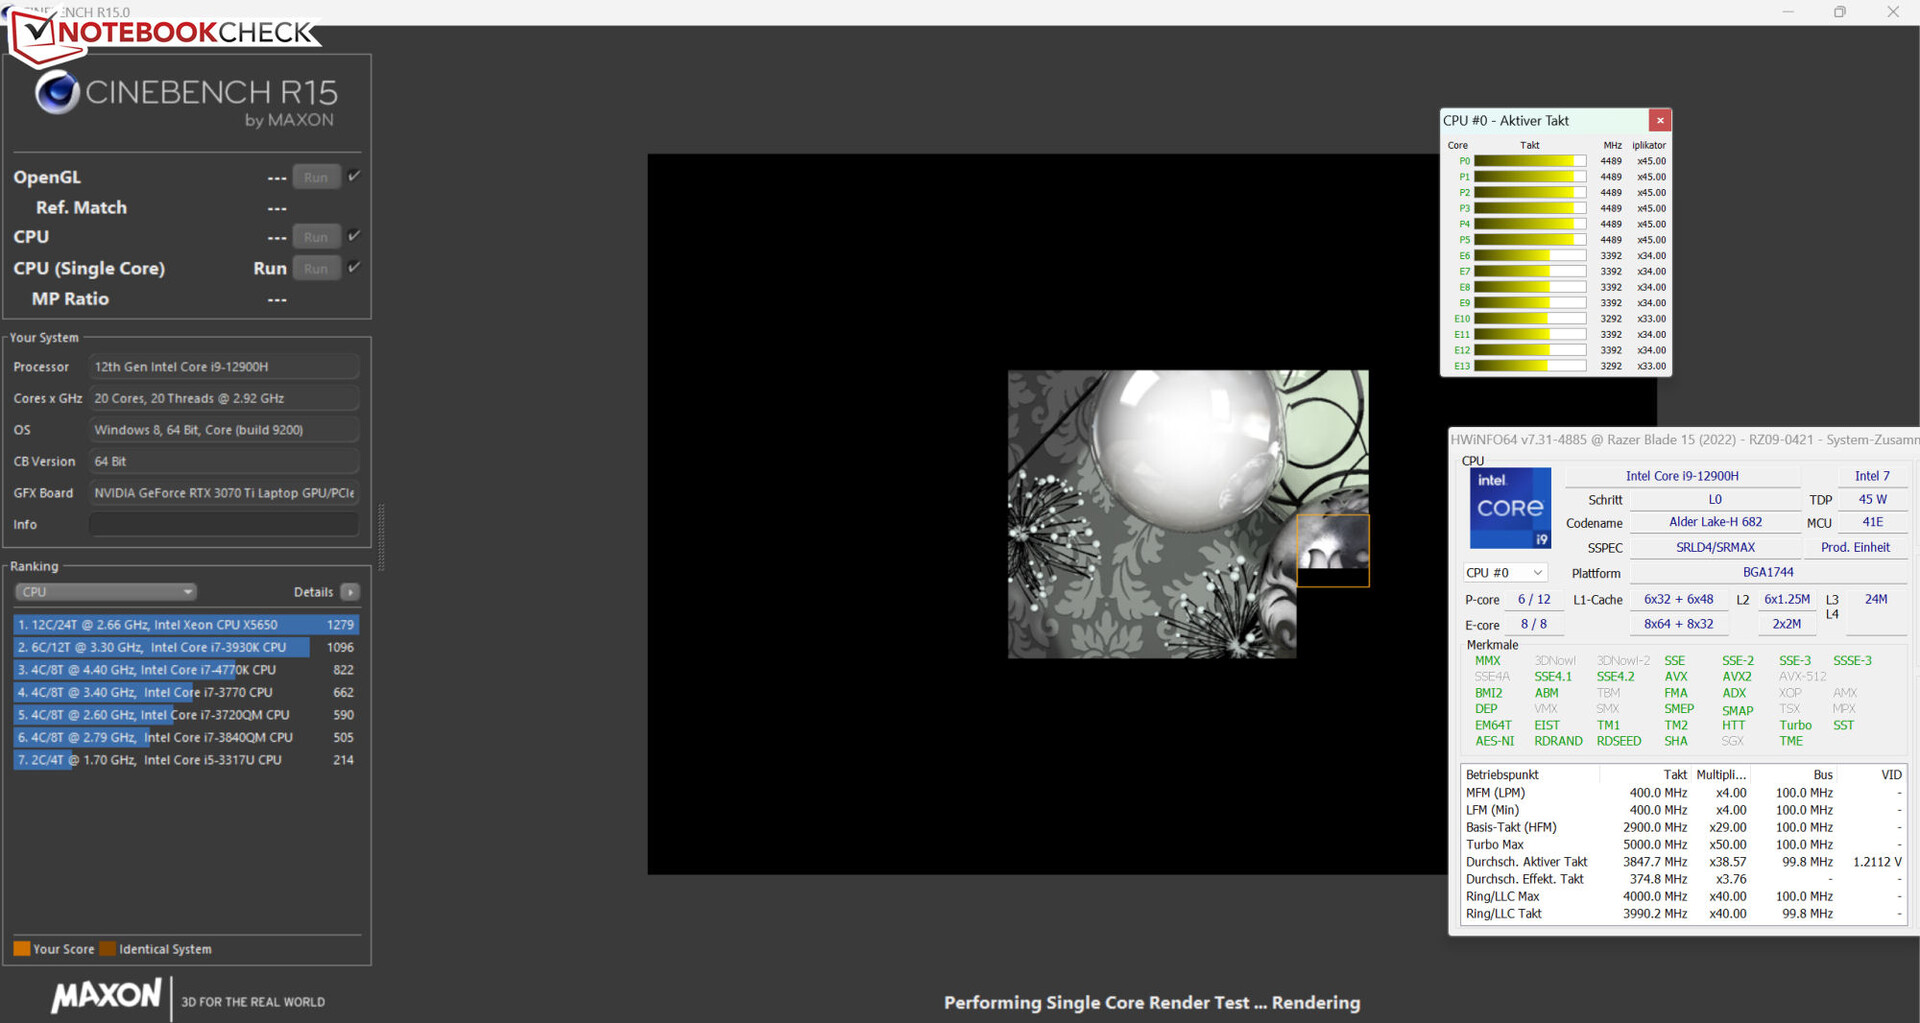The image size is (1920, 1023).
Task: Click the Processor field in Your System
Action: 224,367
